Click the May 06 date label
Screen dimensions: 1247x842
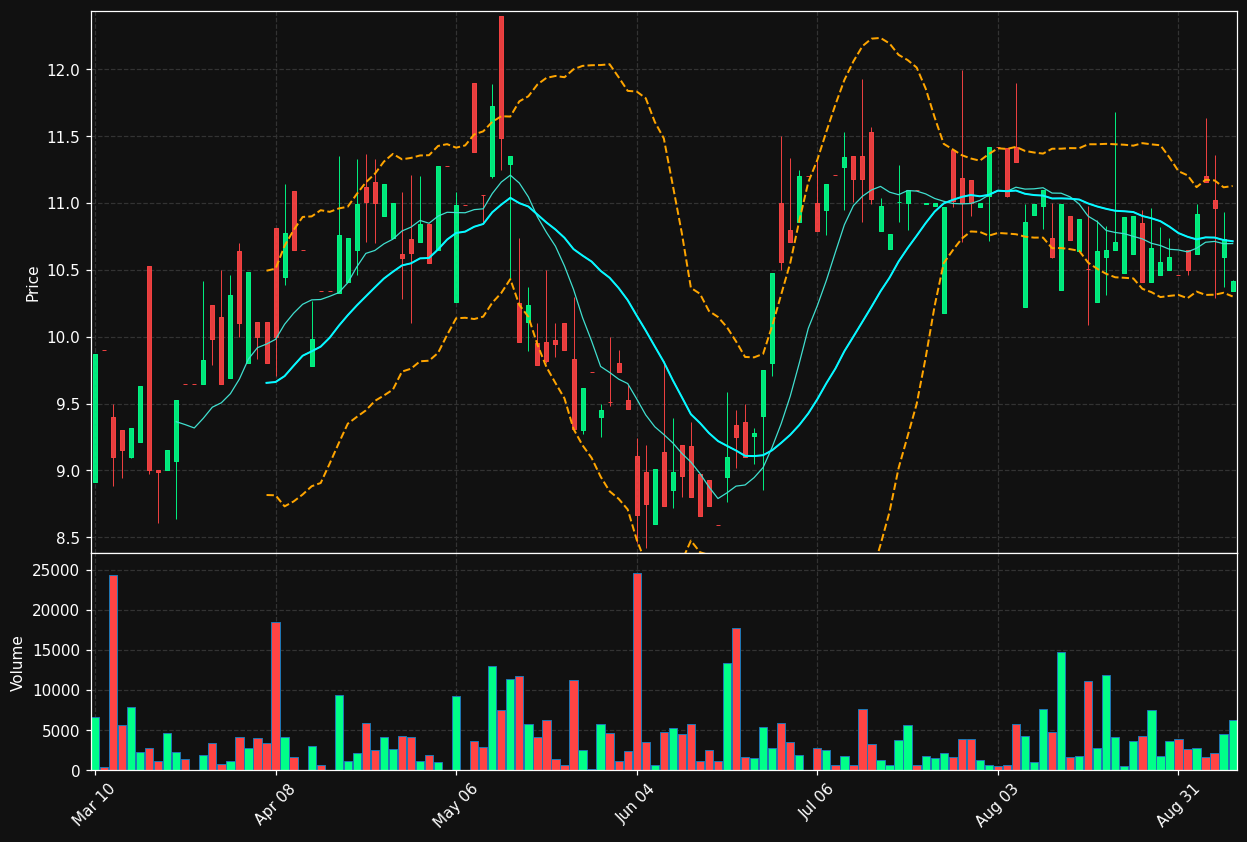coord(454,803)
